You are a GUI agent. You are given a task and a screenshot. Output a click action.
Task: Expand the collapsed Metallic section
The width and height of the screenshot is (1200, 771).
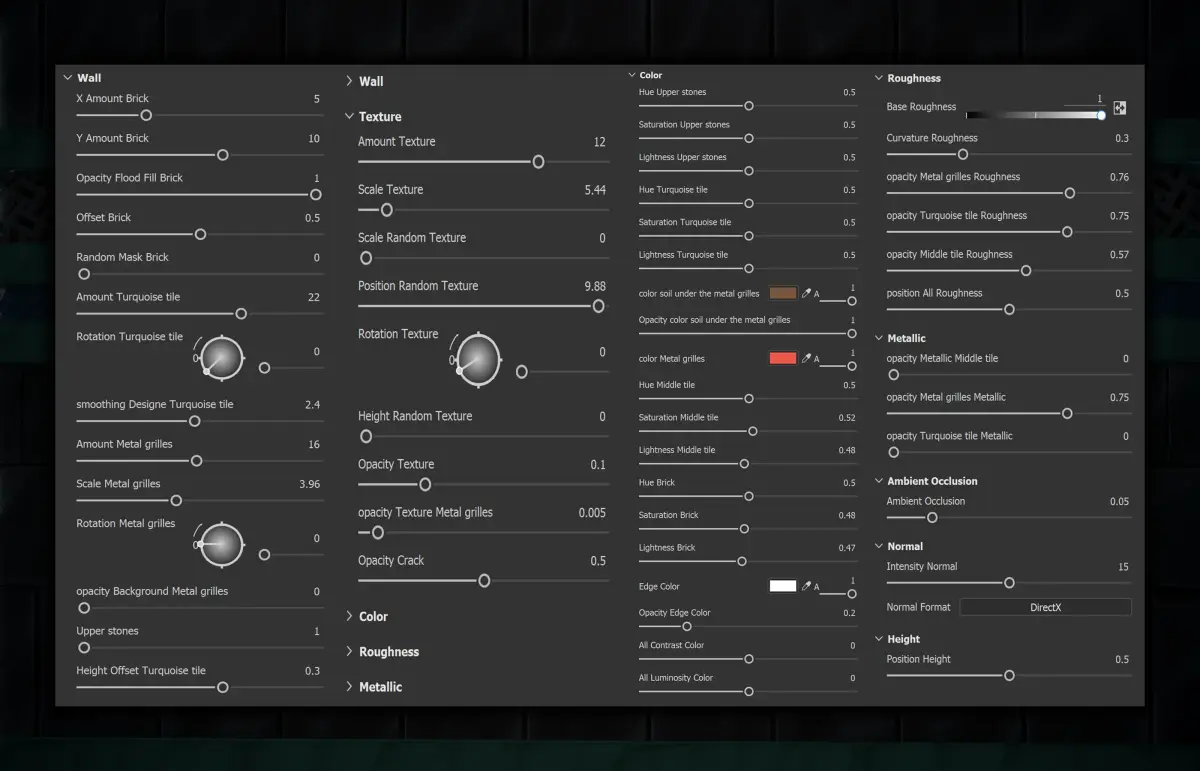pos(349,687)
